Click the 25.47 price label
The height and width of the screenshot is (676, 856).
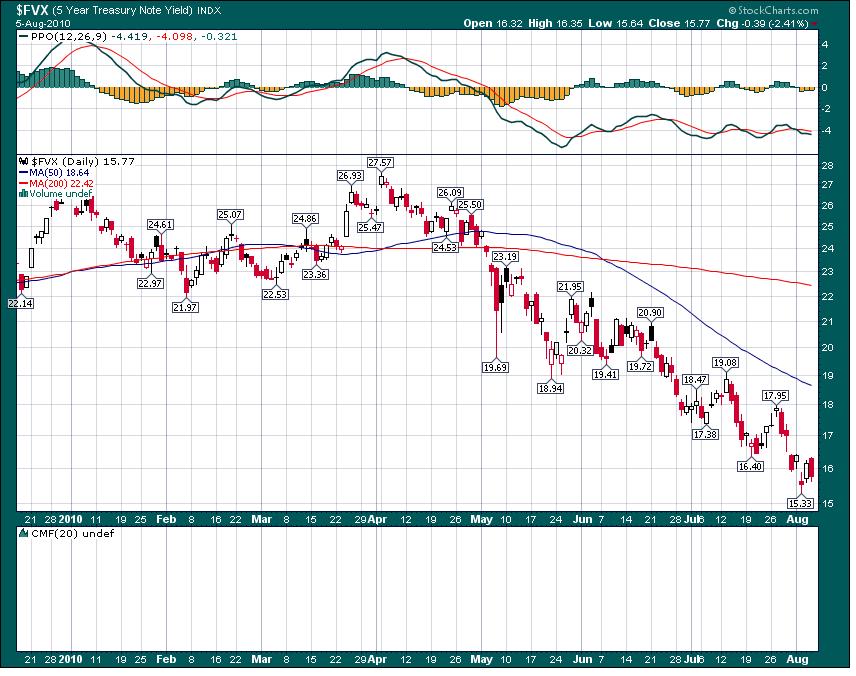[x=370, y=227]
